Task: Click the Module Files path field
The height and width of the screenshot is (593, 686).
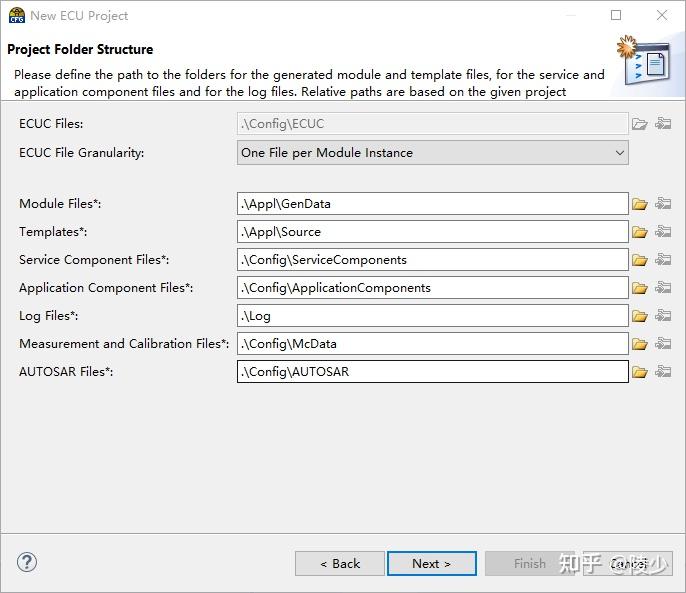Action: click(x=432, y=204)
